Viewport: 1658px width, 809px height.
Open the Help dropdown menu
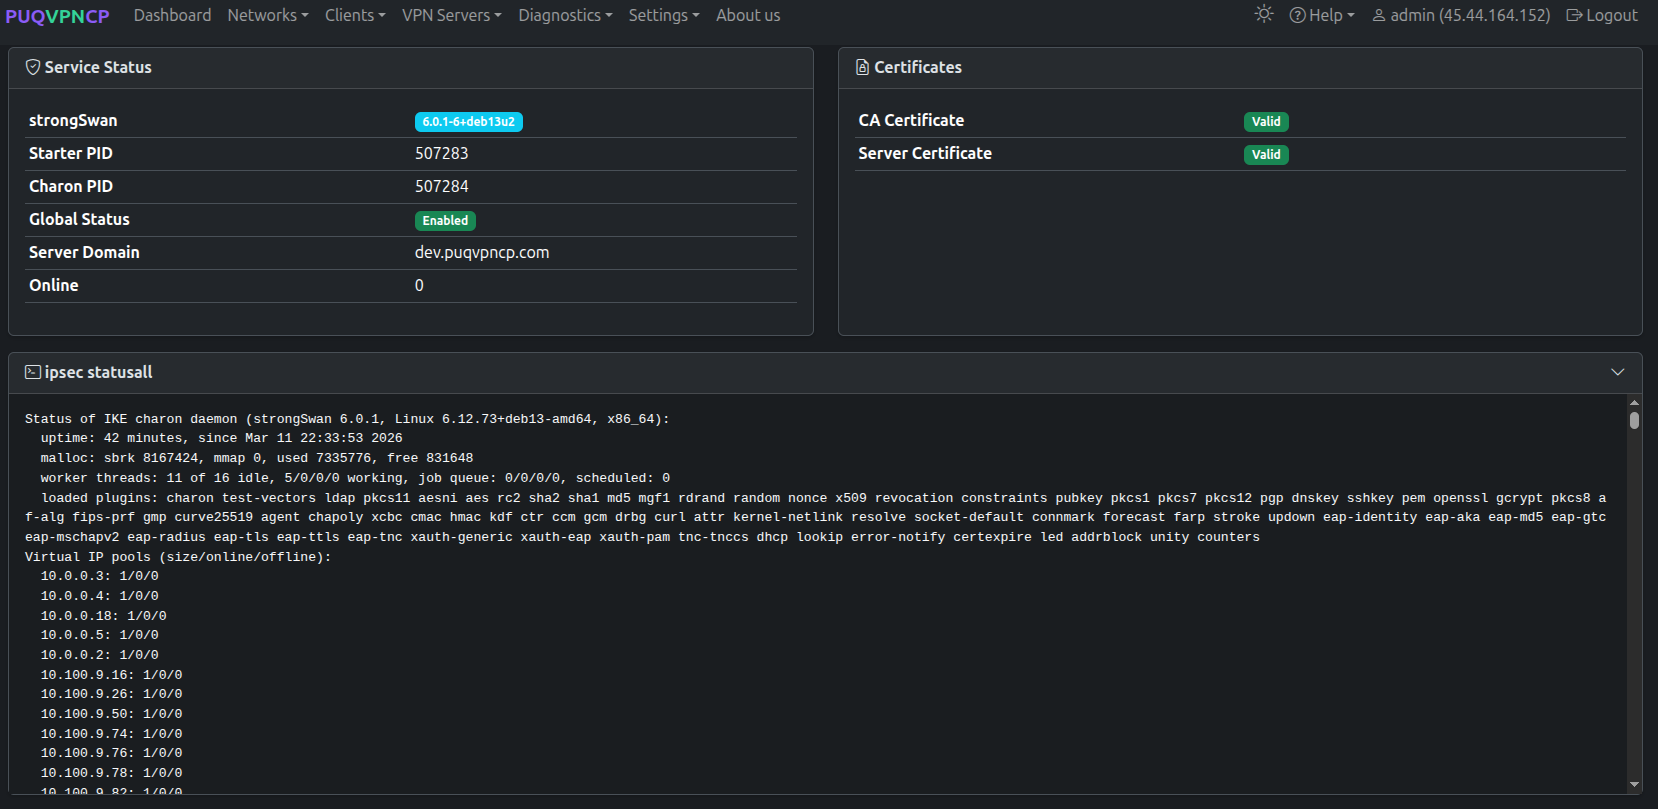[1322, 15]
